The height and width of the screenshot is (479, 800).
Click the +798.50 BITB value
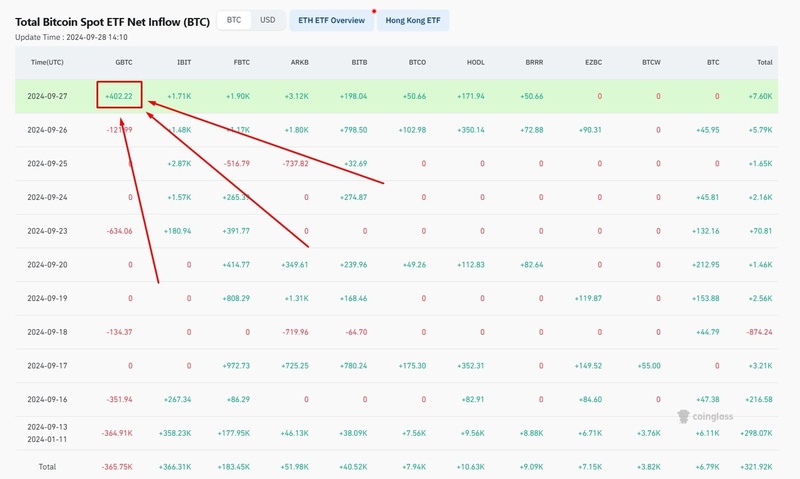tap(354, 130)
